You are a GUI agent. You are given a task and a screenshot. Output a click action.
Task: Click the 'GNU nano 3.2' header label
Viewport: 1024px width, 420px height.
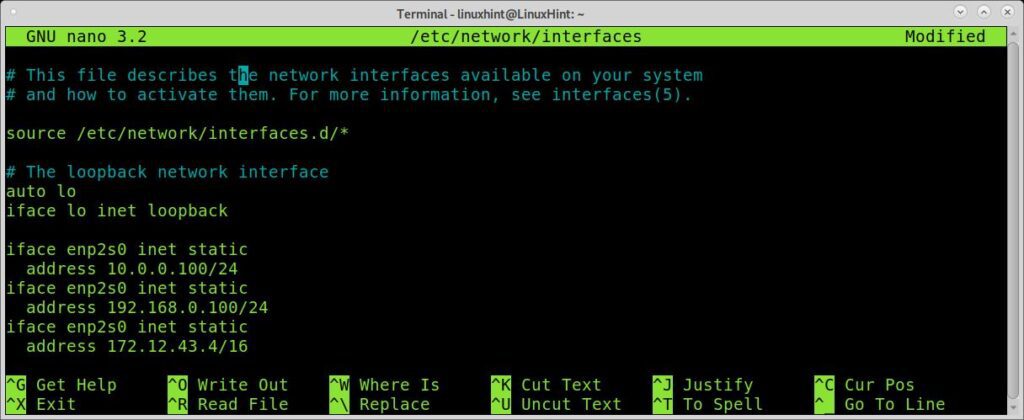86,37
